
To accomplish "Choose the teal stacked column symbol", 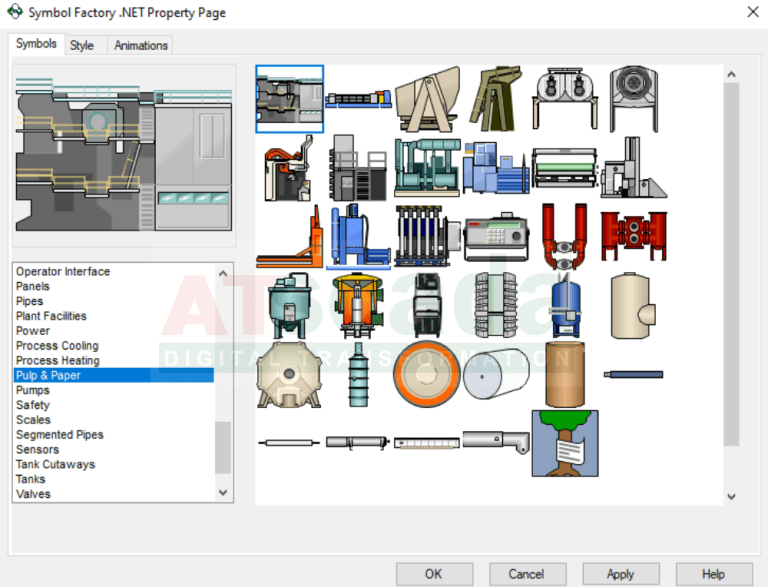I will point(358,374).
